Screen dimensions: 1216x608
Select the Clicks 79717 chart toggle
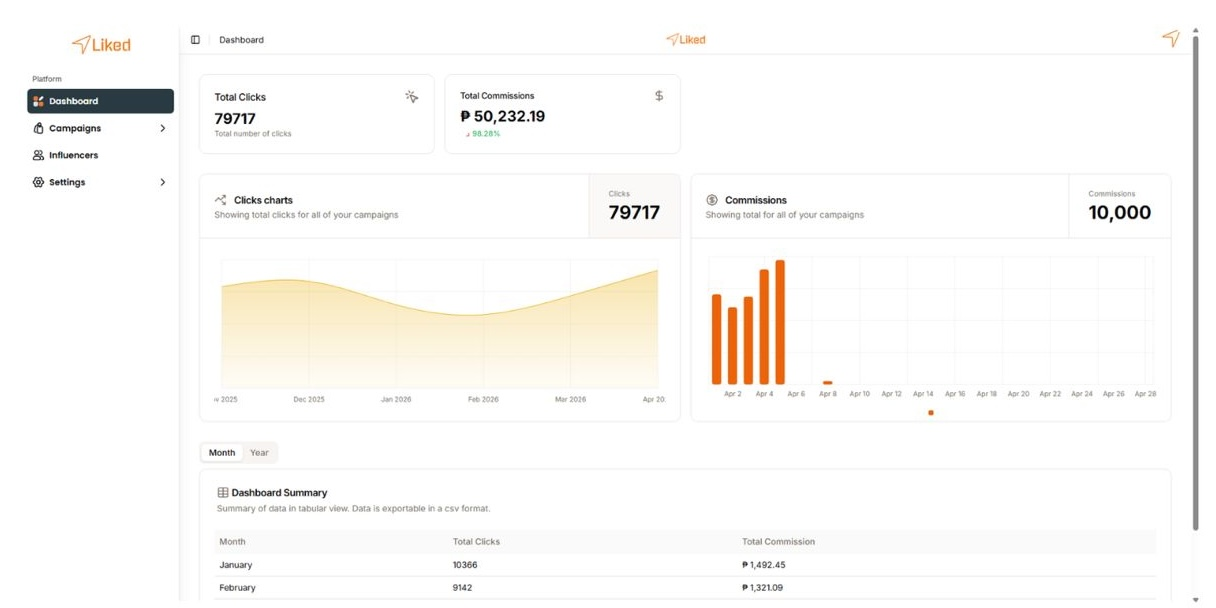[x=634, y=206]
